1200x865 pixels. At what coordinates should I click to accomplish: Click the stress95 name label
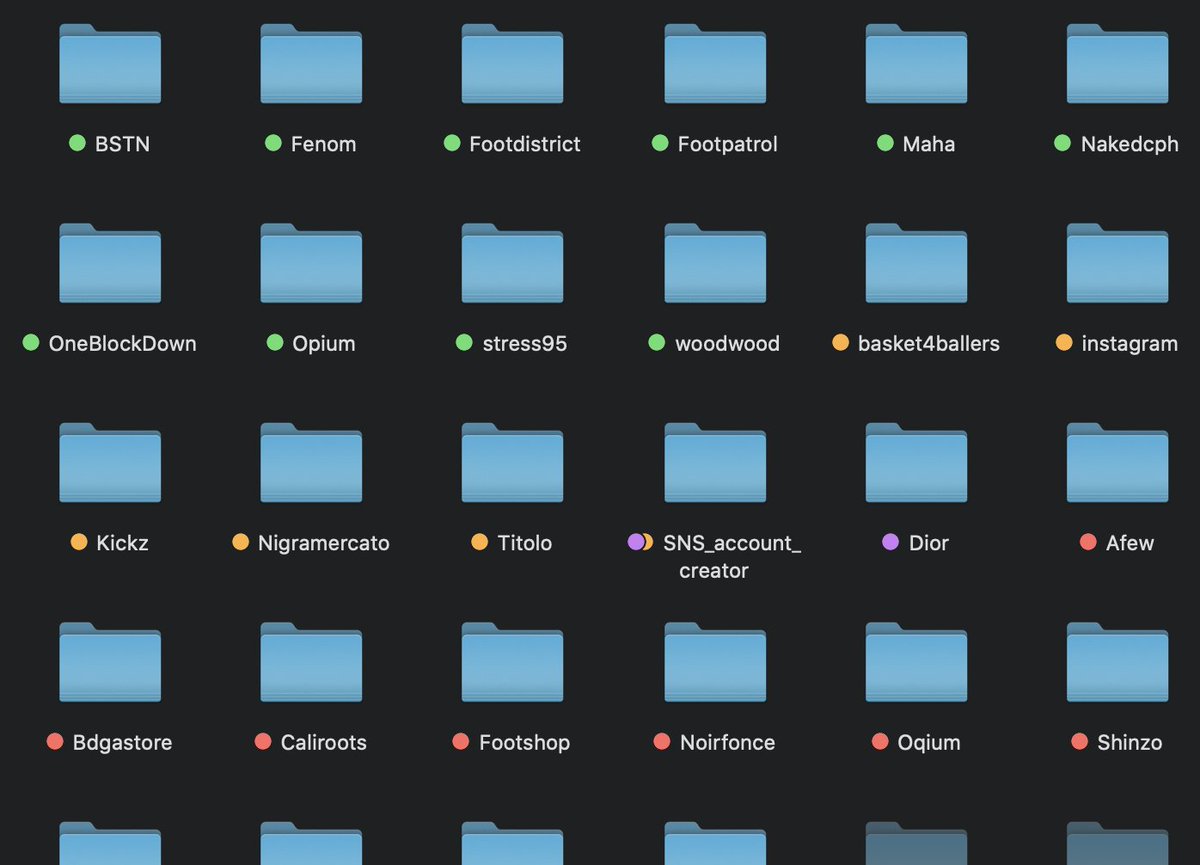pos(524,344)
